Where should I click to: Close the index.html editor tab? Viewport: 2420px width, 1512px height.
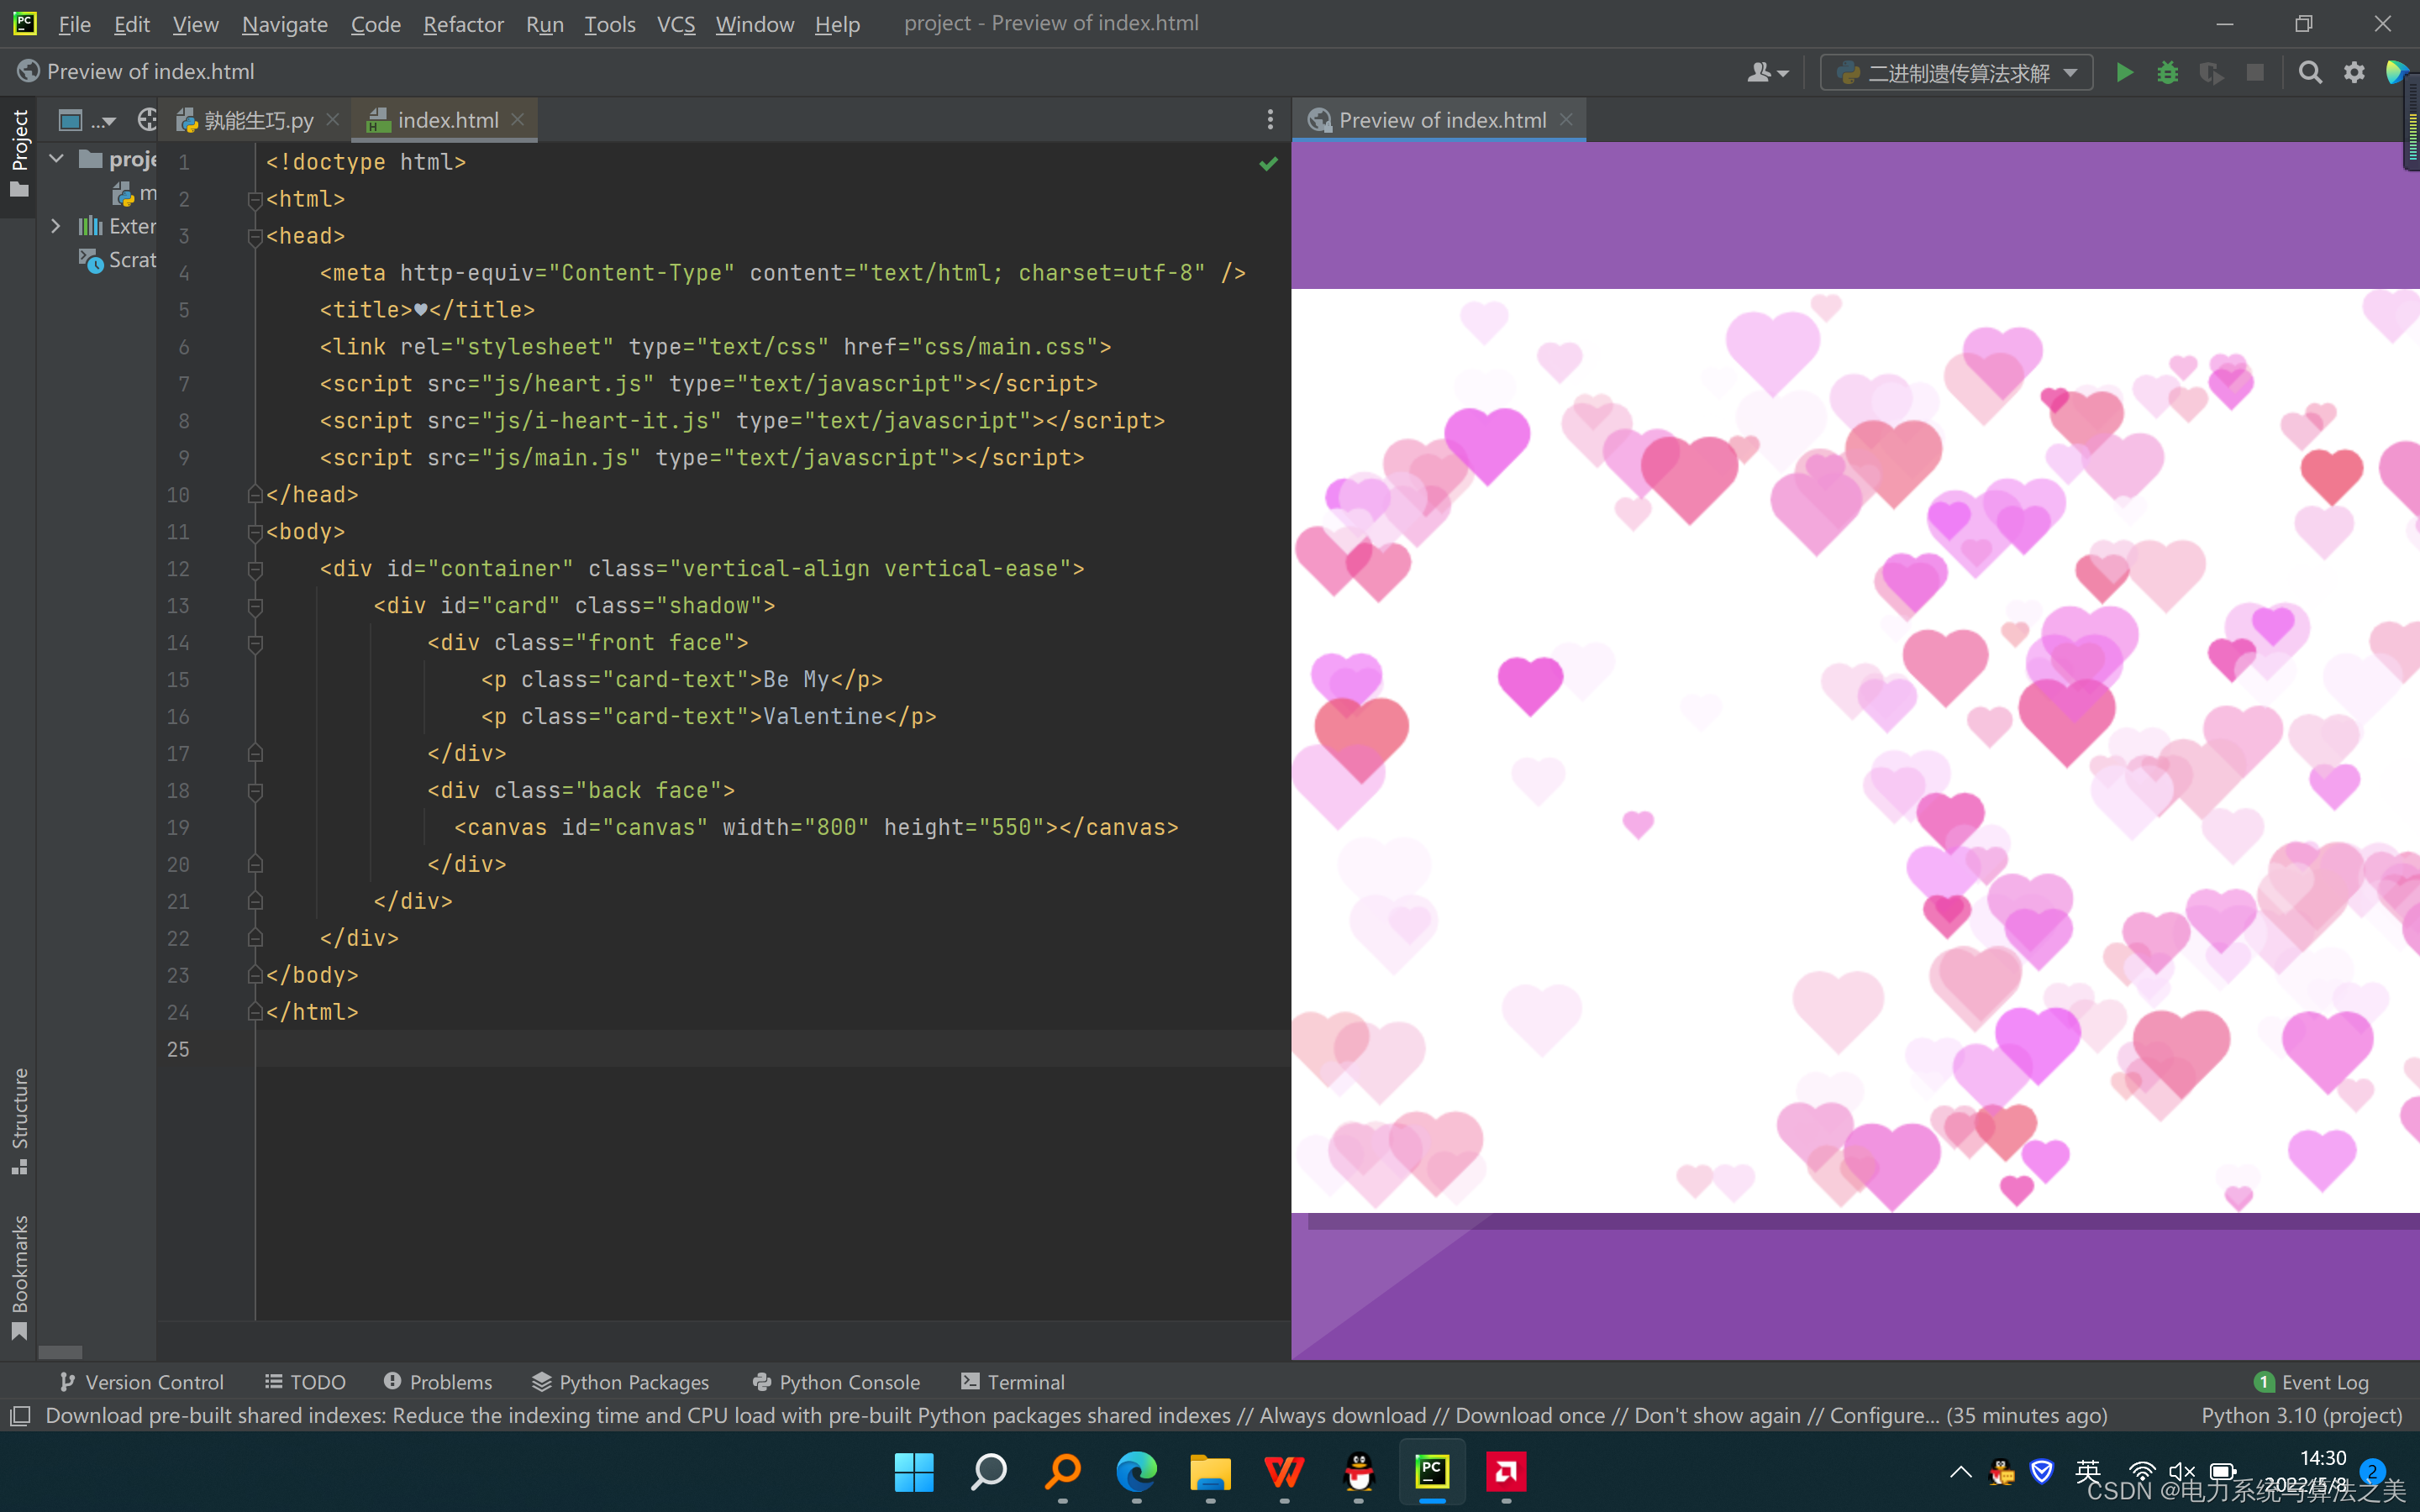pyautogui.click(x=517, y=119)
